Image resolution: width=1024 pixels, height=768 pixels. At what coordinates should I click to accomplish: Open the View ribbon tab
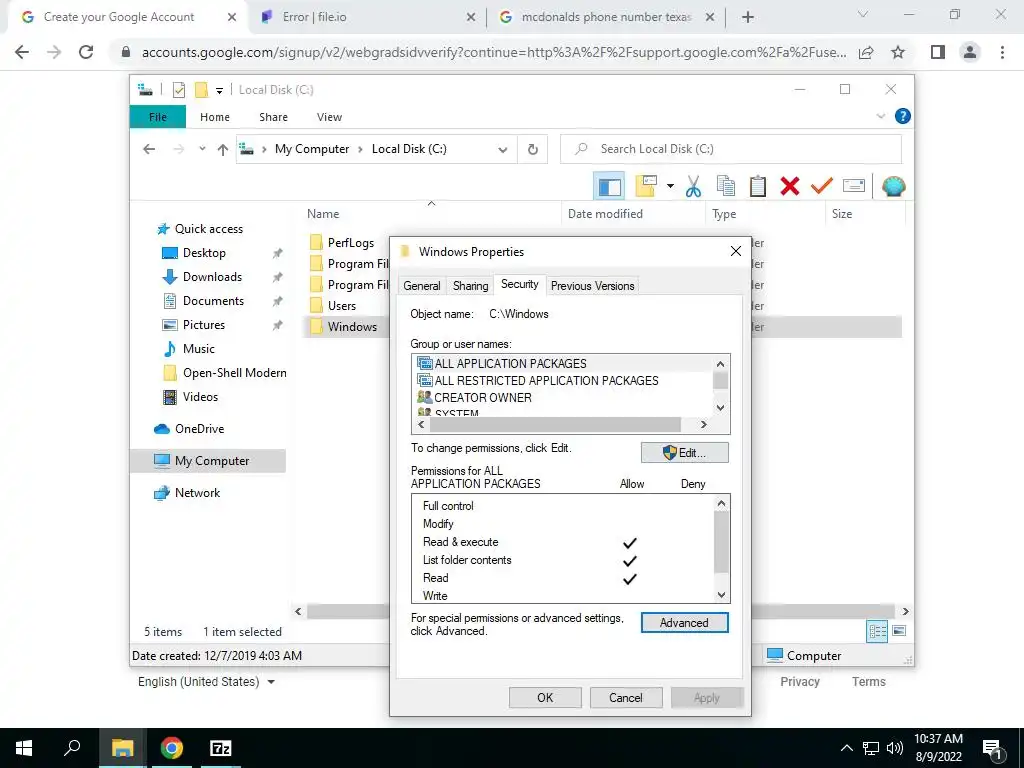(x=329, y=117)
